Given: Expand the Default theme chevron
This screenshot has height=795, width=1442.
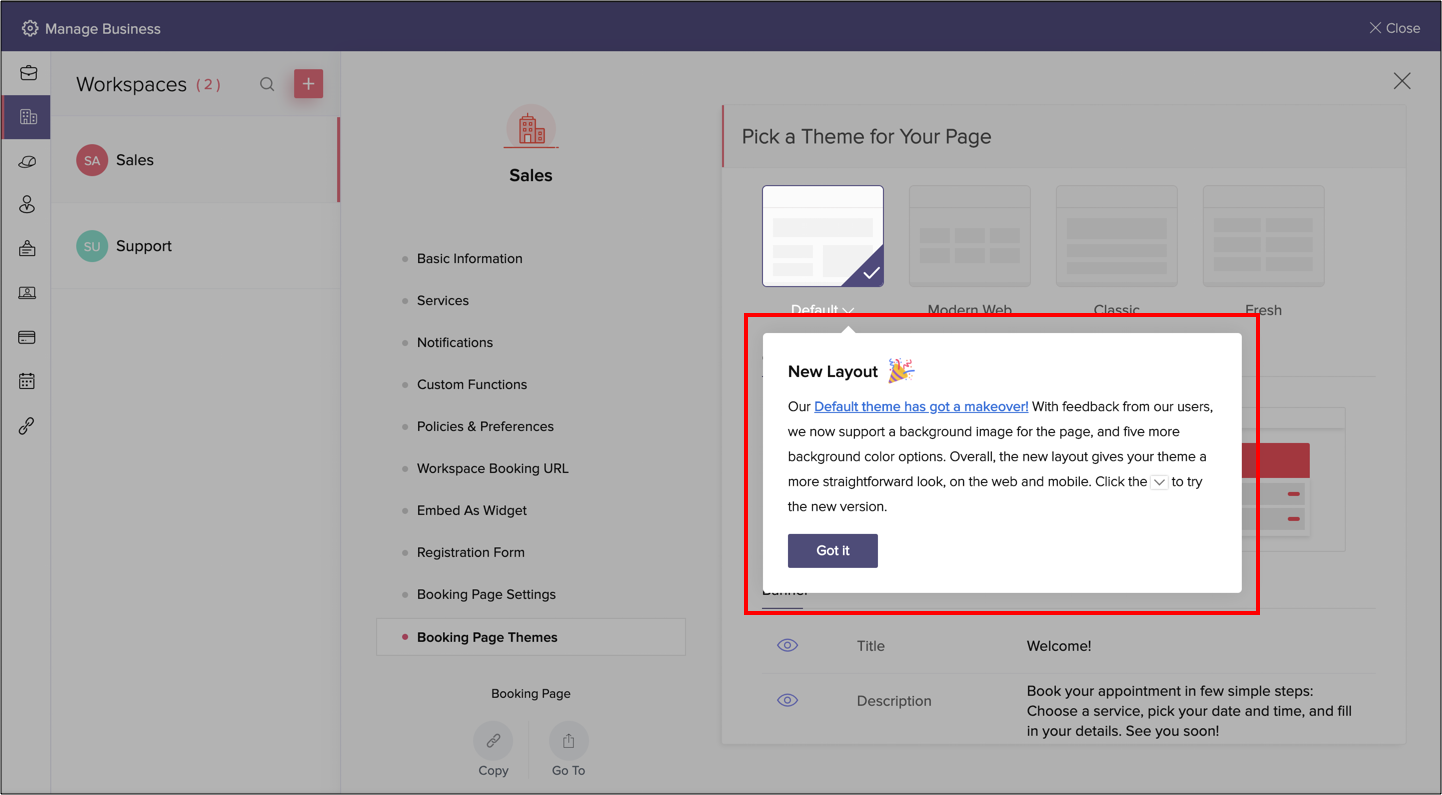Looking at the screenshot, I should coord(849,310).
